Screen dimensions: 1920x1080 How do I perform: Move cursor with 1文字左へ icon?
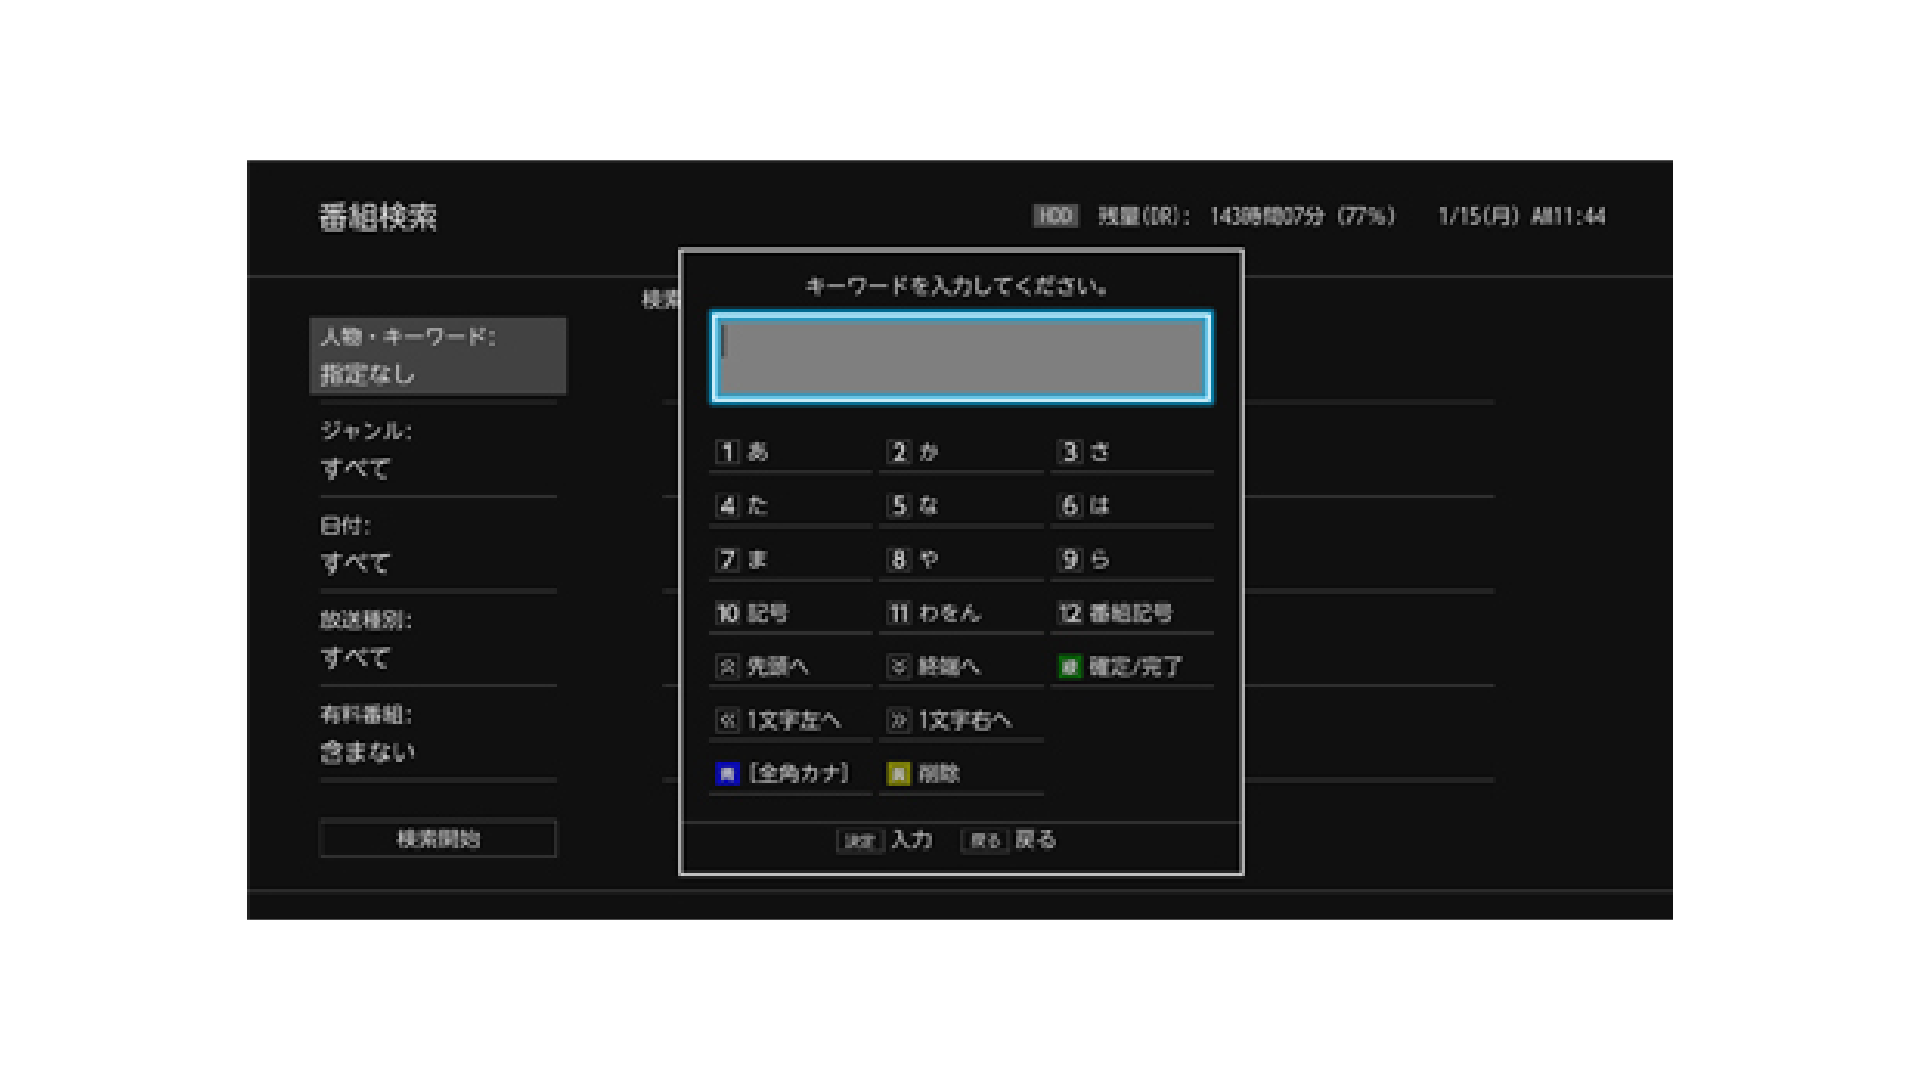727,720
